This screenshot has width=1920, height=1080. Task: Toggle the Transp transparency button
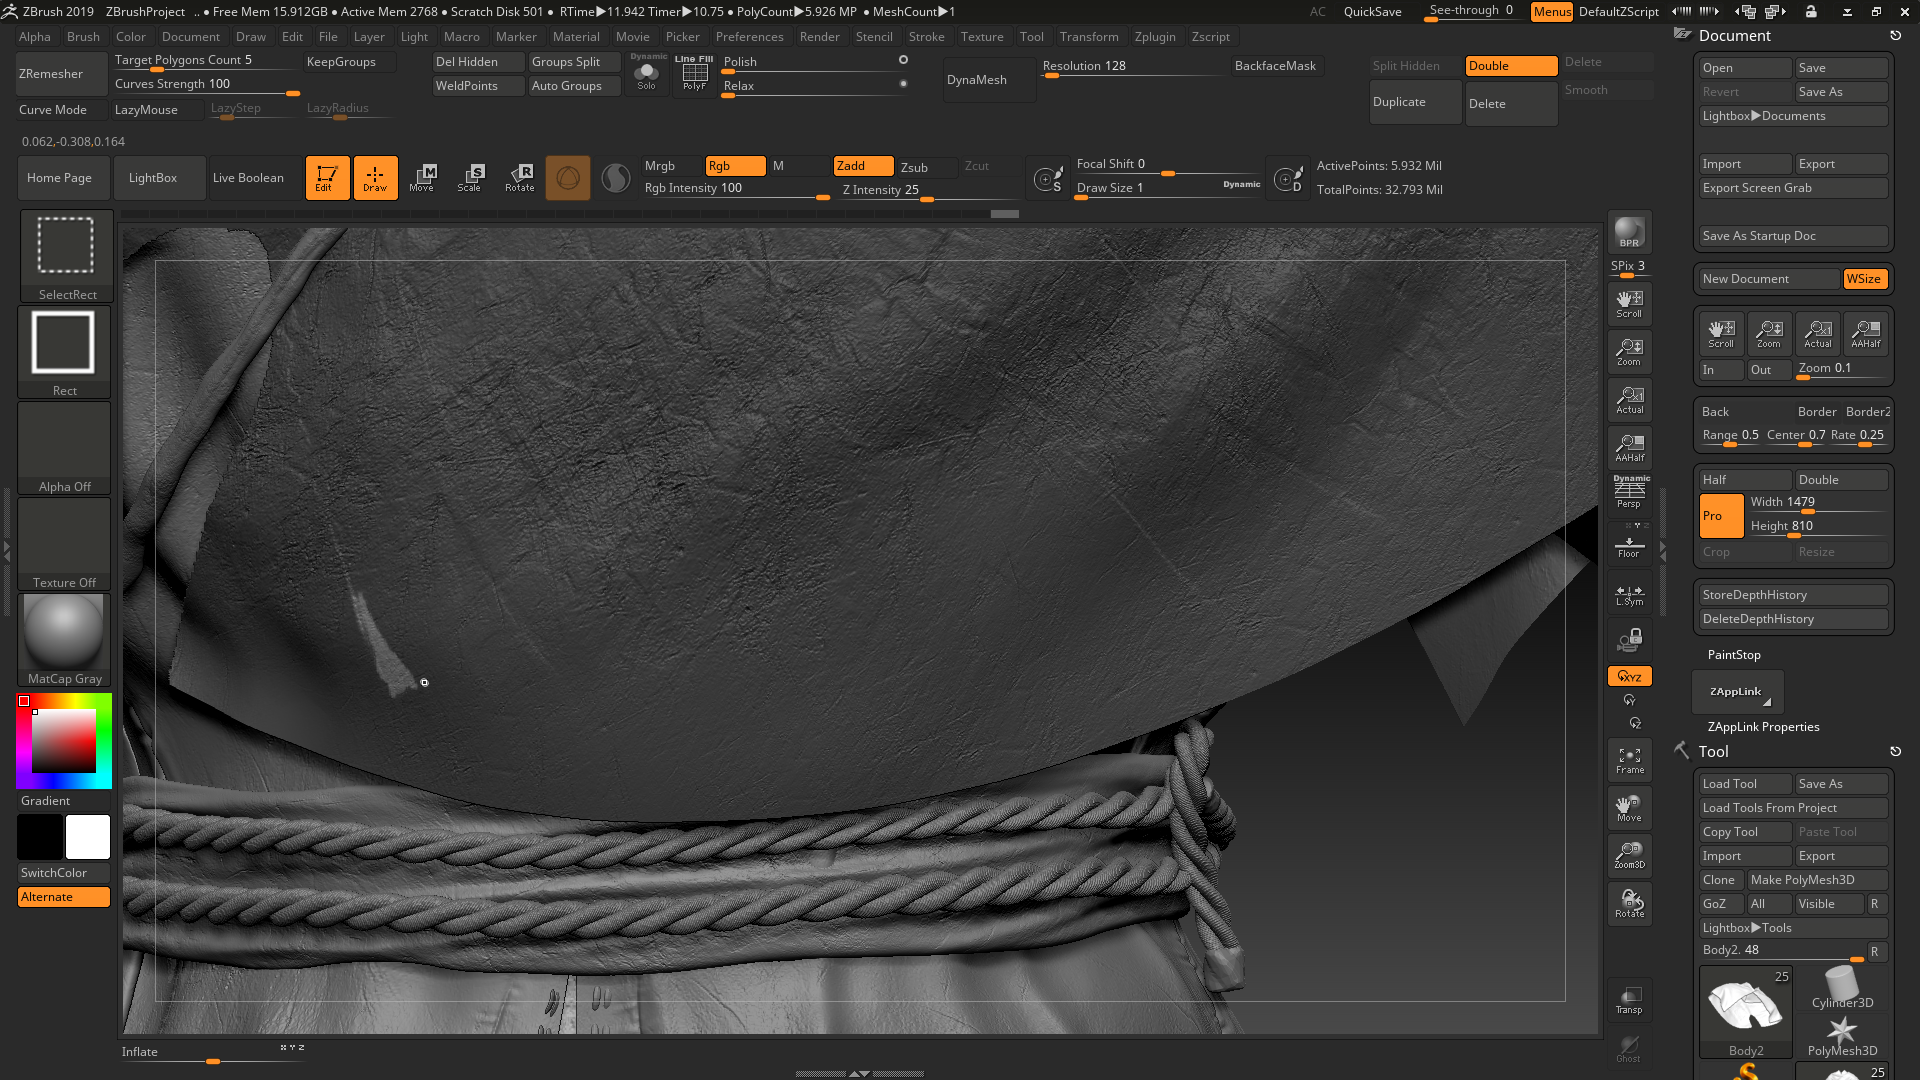[1629, 1000]
